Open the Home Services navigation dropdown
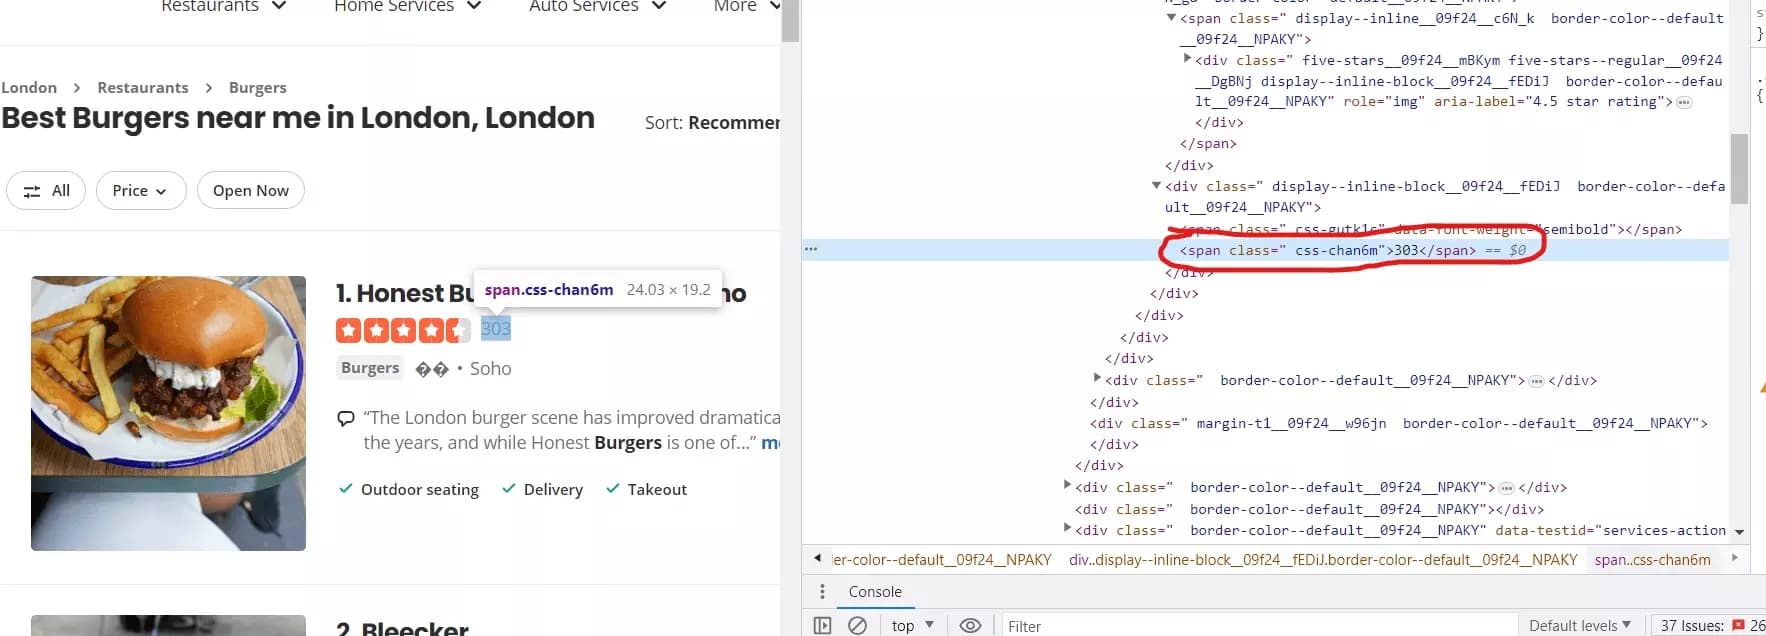1766x636 pixels. point(408,7)
